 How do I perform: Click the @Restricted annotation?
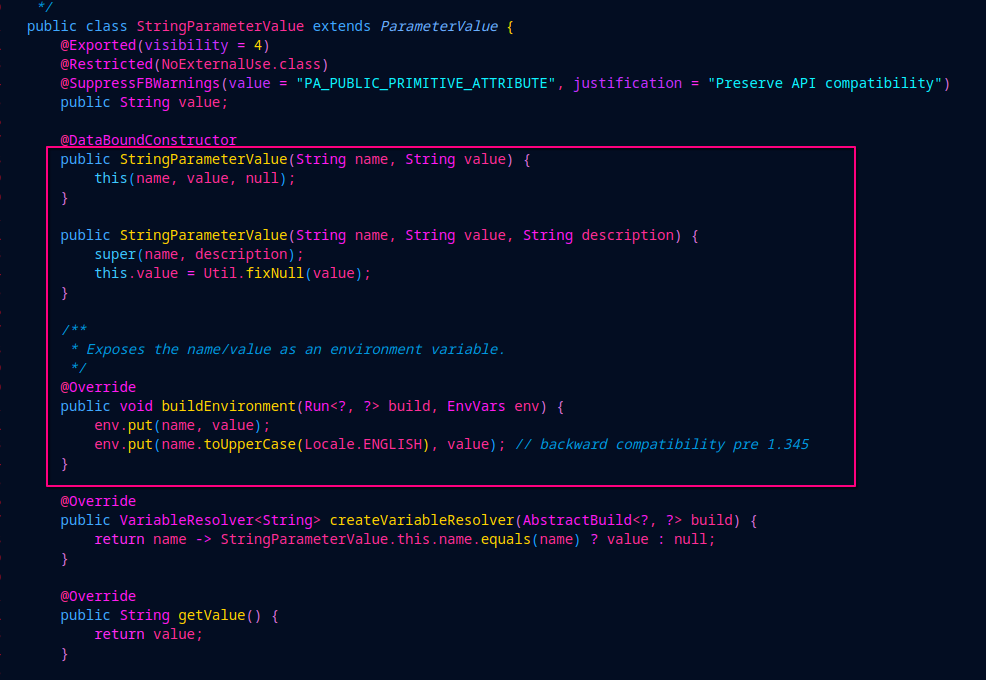[x=106, y=64]
